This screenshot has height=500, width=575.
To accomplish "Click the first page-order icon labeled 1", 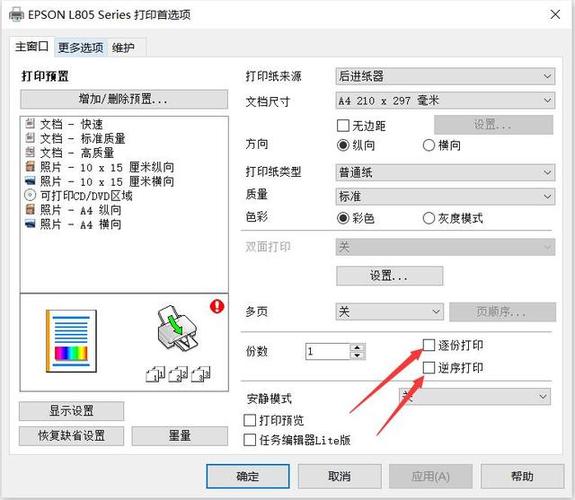I will [x=155, y=374].
